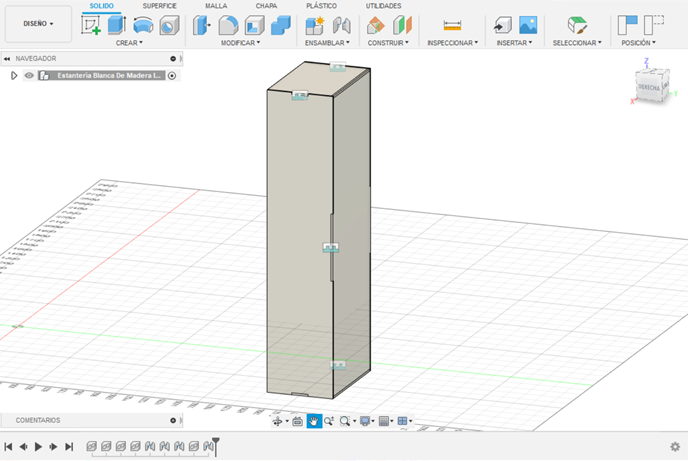
Task: Select the Combine tool
Action: click(281, 25)
